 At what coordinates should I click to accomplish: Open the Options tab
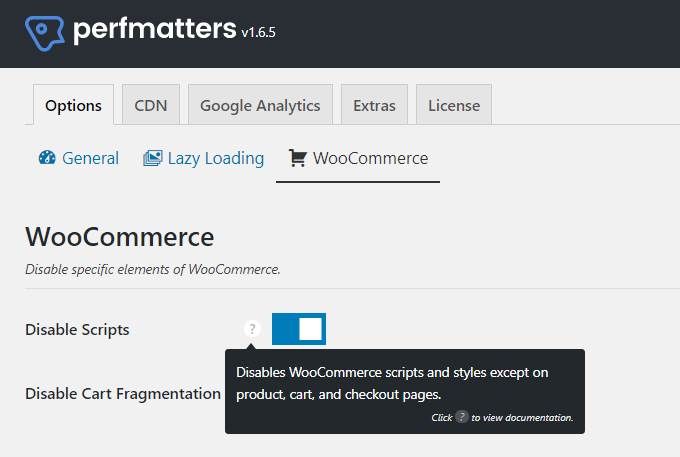(73, 105)
